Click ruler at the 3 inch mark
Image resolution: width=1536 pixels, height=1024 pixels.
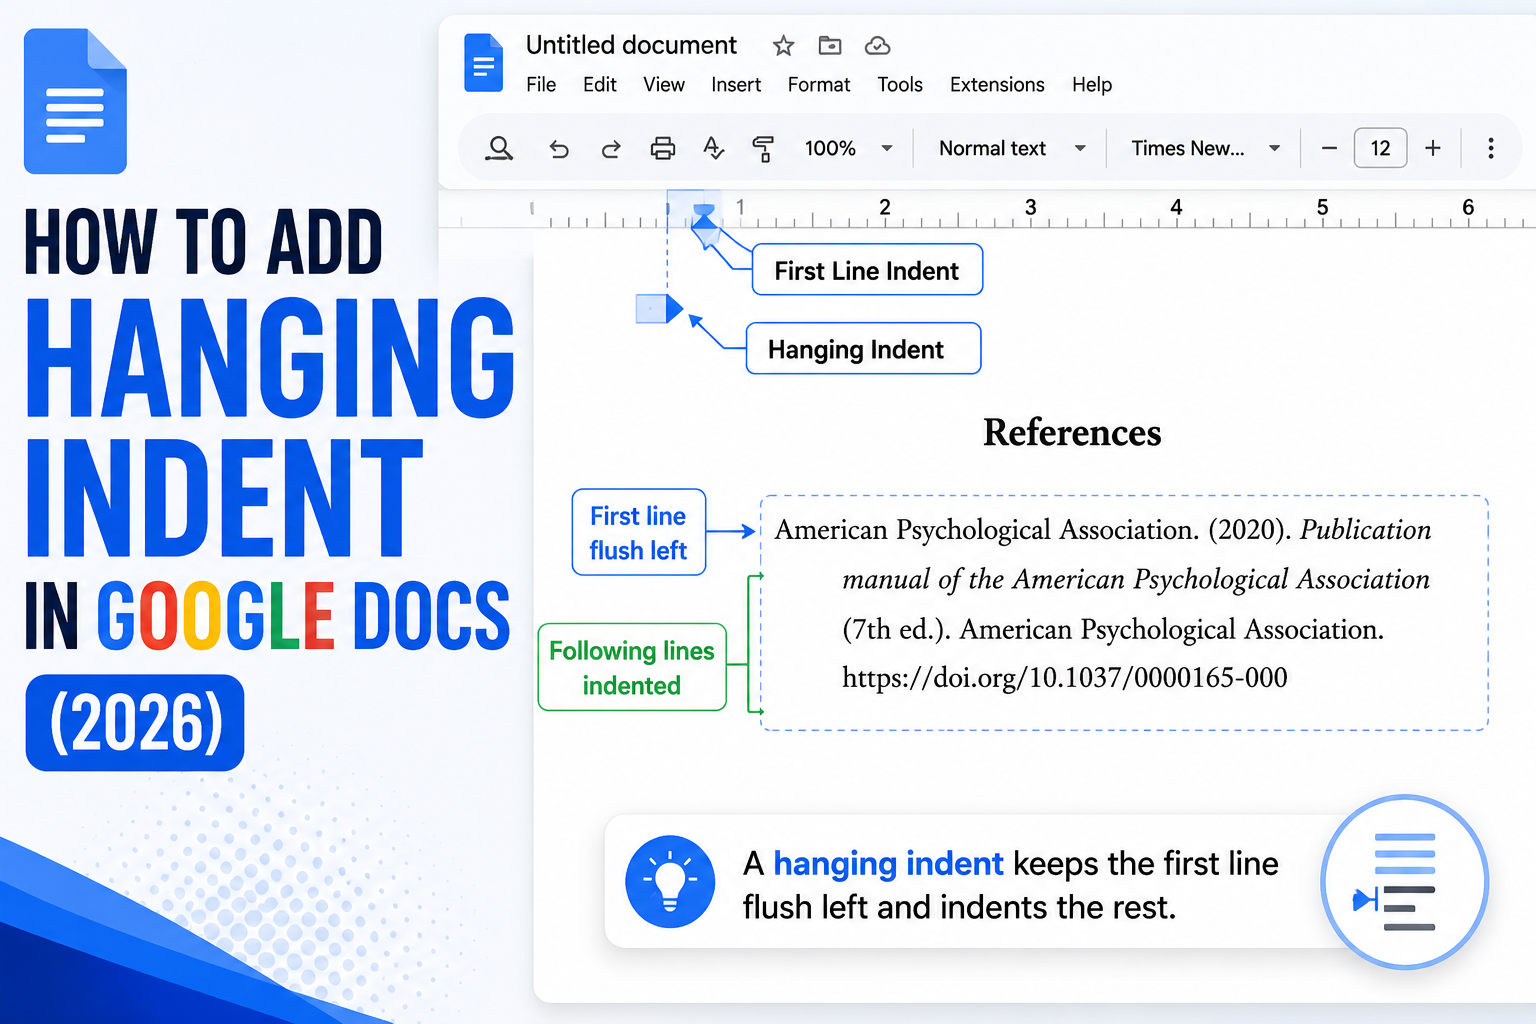[1030, 208]
